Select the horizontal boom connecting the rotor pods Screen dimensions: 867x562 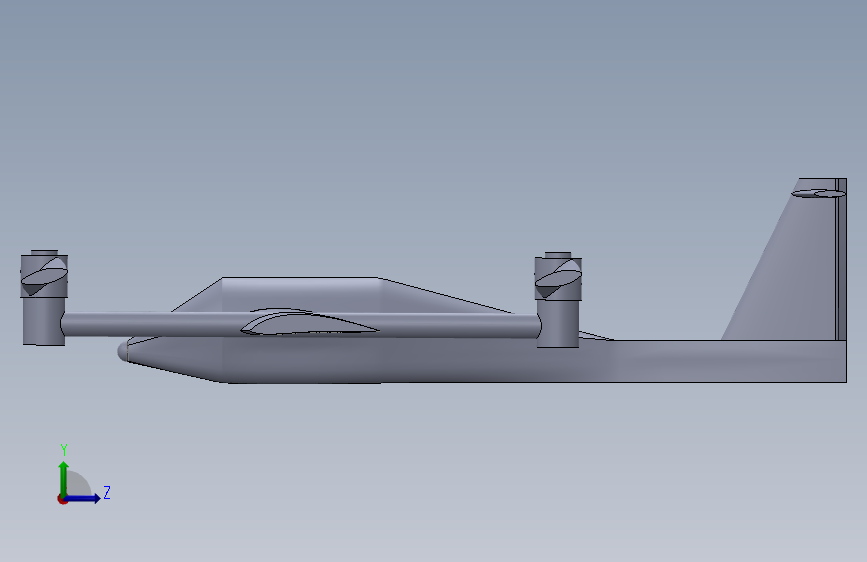300,325
